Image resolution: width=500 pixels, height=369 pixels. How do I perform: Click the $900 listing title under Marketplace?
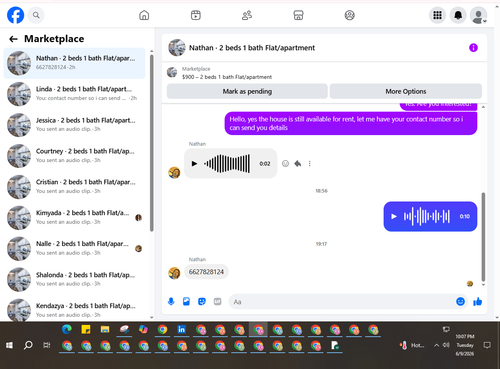(227, 77)
